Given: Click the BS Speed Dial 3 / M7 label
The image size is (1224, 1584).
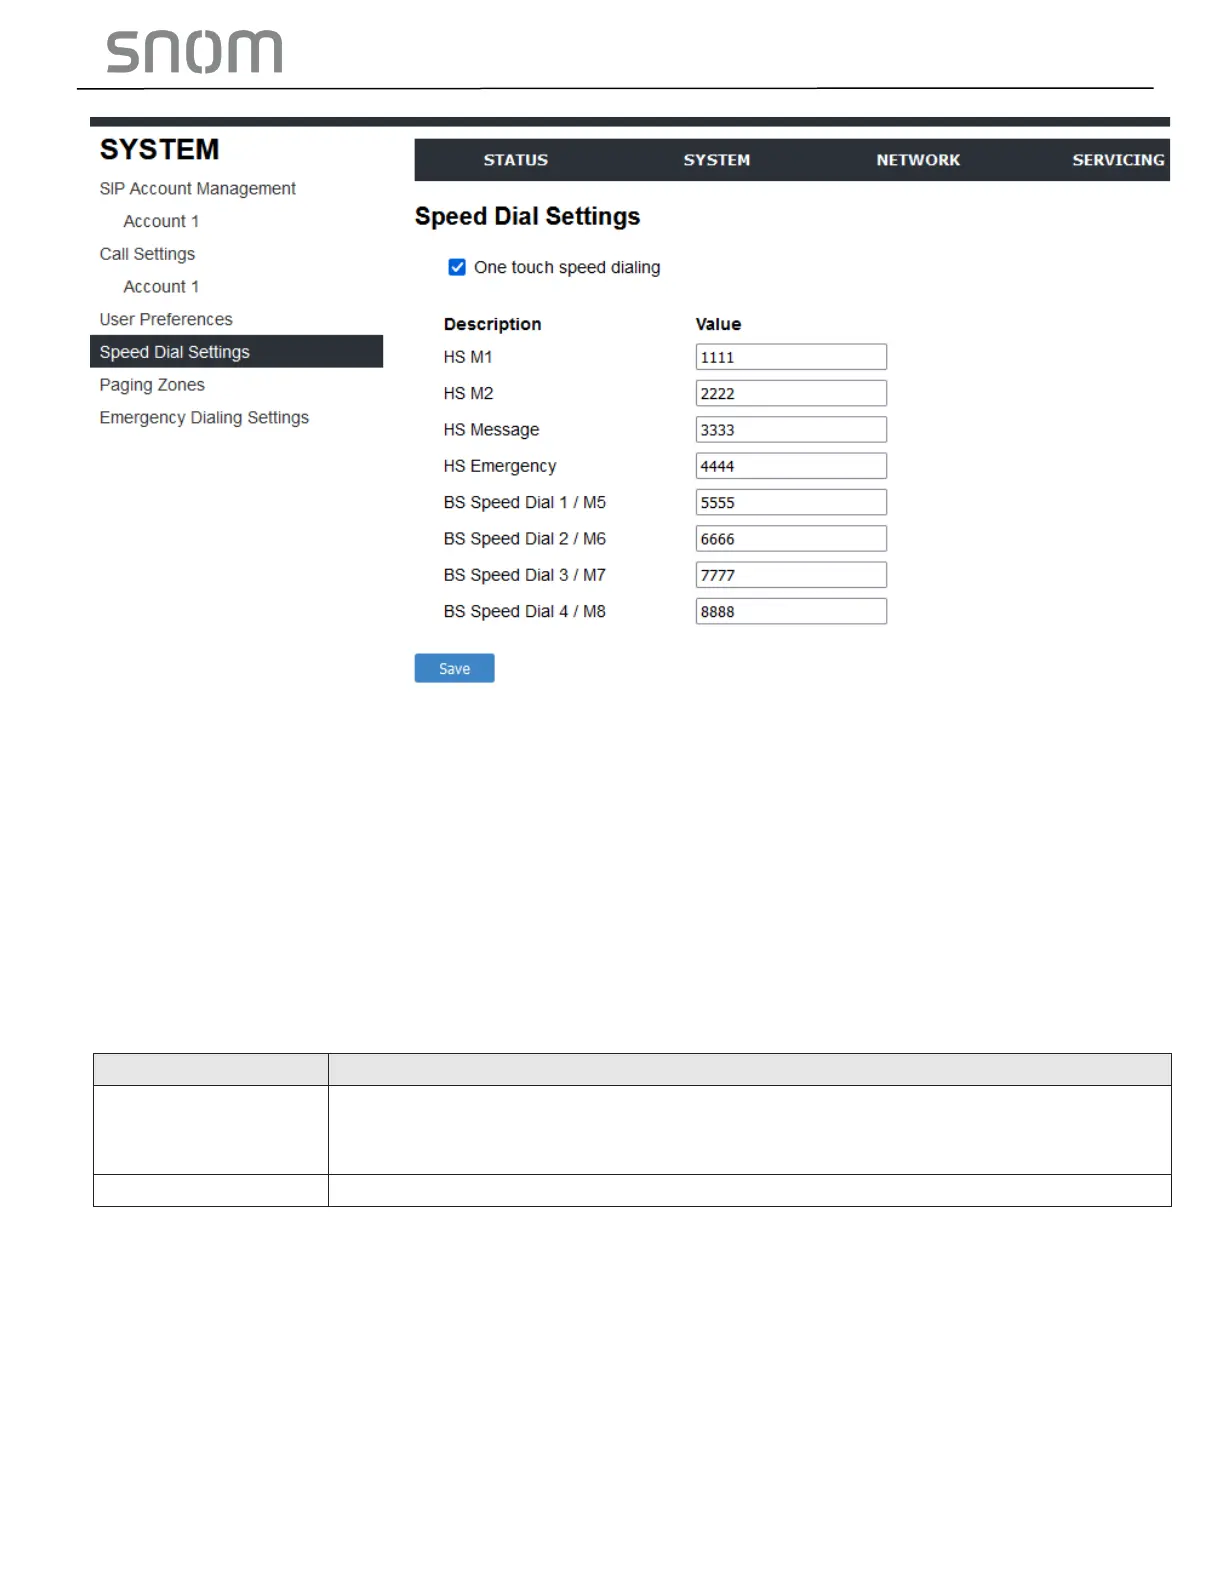Looking at the screenshot, I should pyautogui.click(x=525, y=575).
